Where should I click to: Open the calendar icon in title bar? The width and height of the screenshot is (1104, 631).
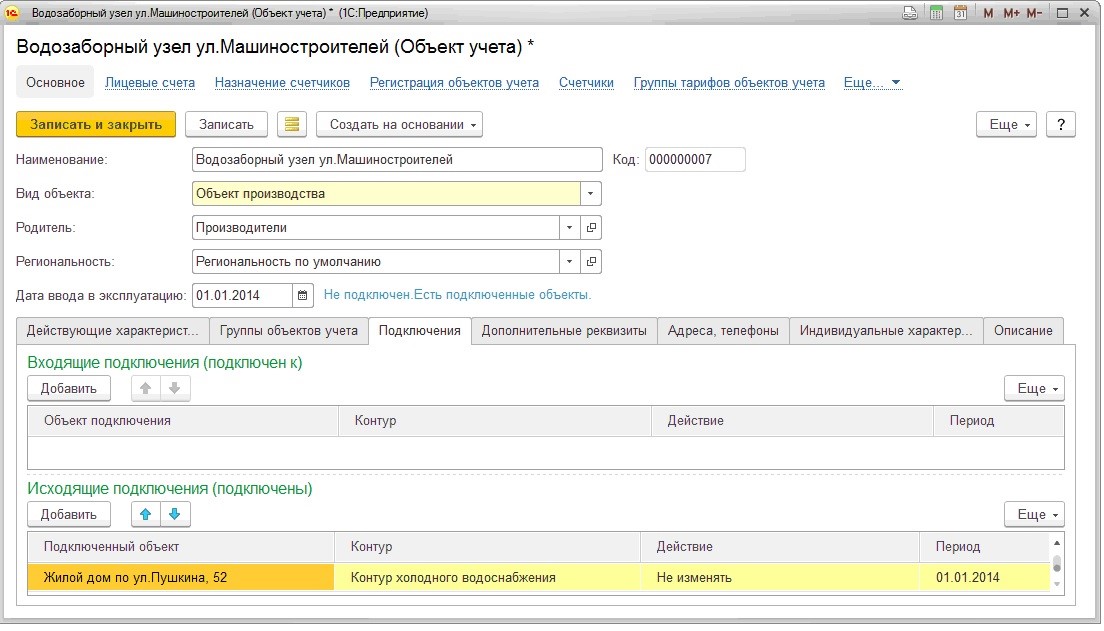(960, 13)
